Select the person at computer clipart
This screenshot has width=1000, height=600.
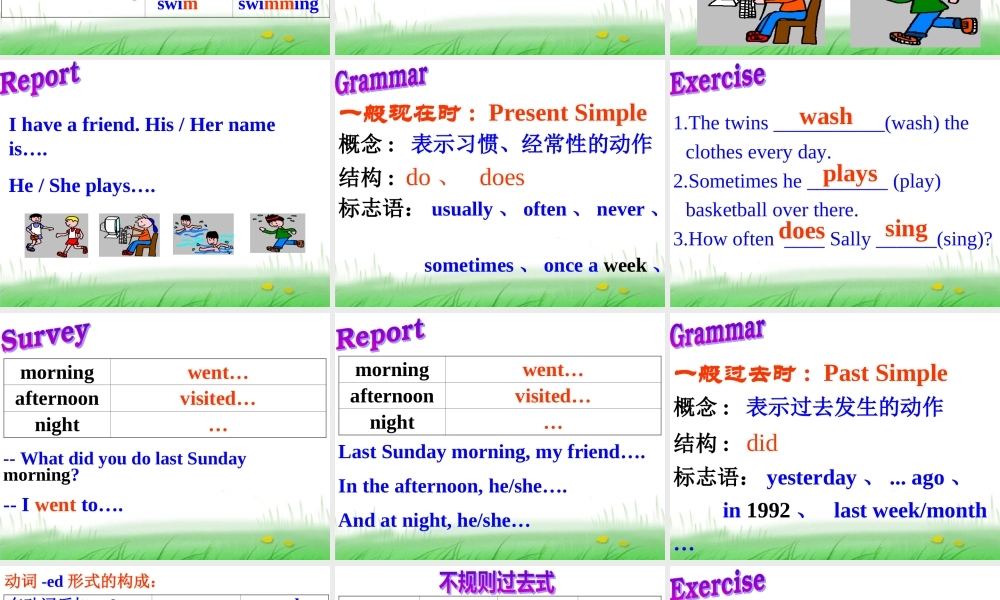click(129, 235)
